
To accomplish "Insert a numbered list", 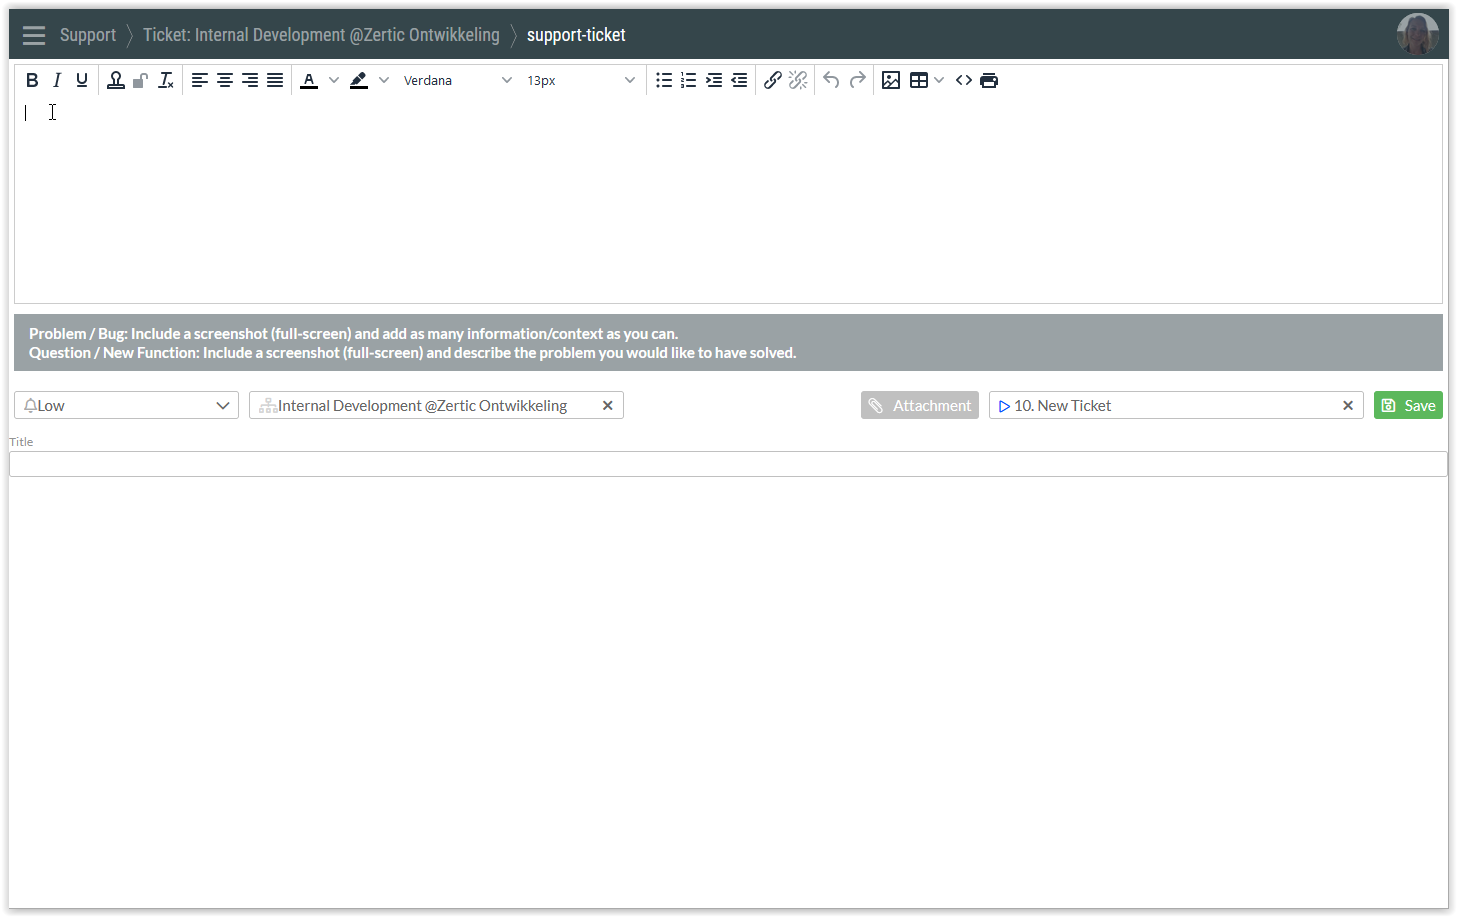I will (689, 80).
